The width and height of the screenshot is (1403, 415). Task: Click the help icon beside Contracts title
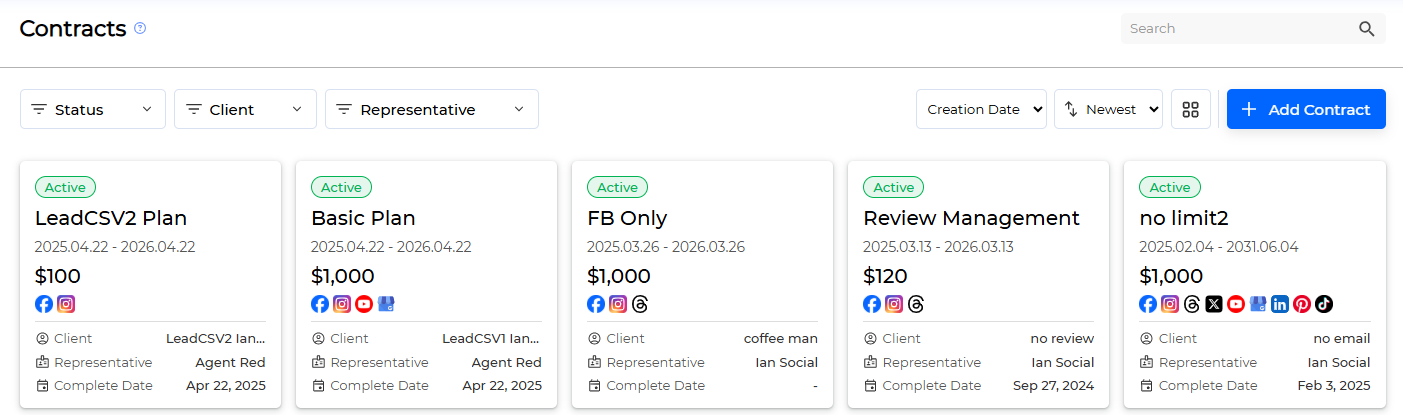tap(140, 28)
